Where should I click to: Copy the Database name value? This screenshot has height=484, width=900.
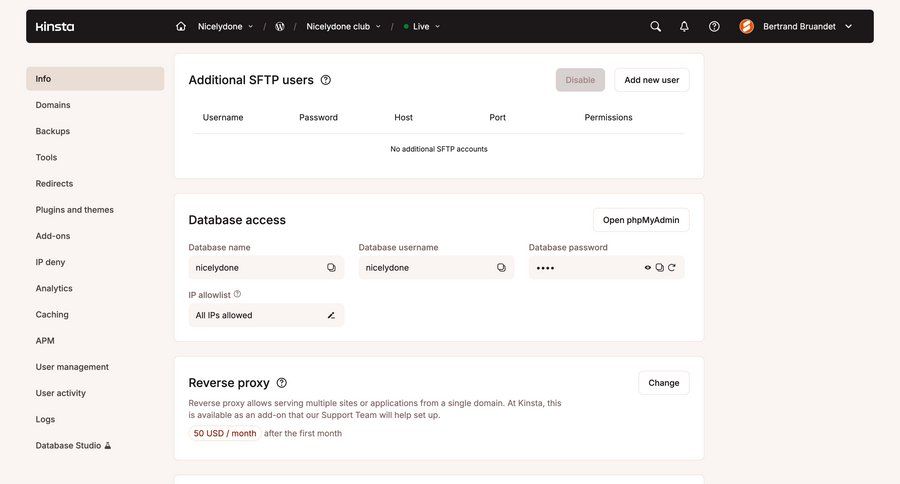click(x=331, y=268)
